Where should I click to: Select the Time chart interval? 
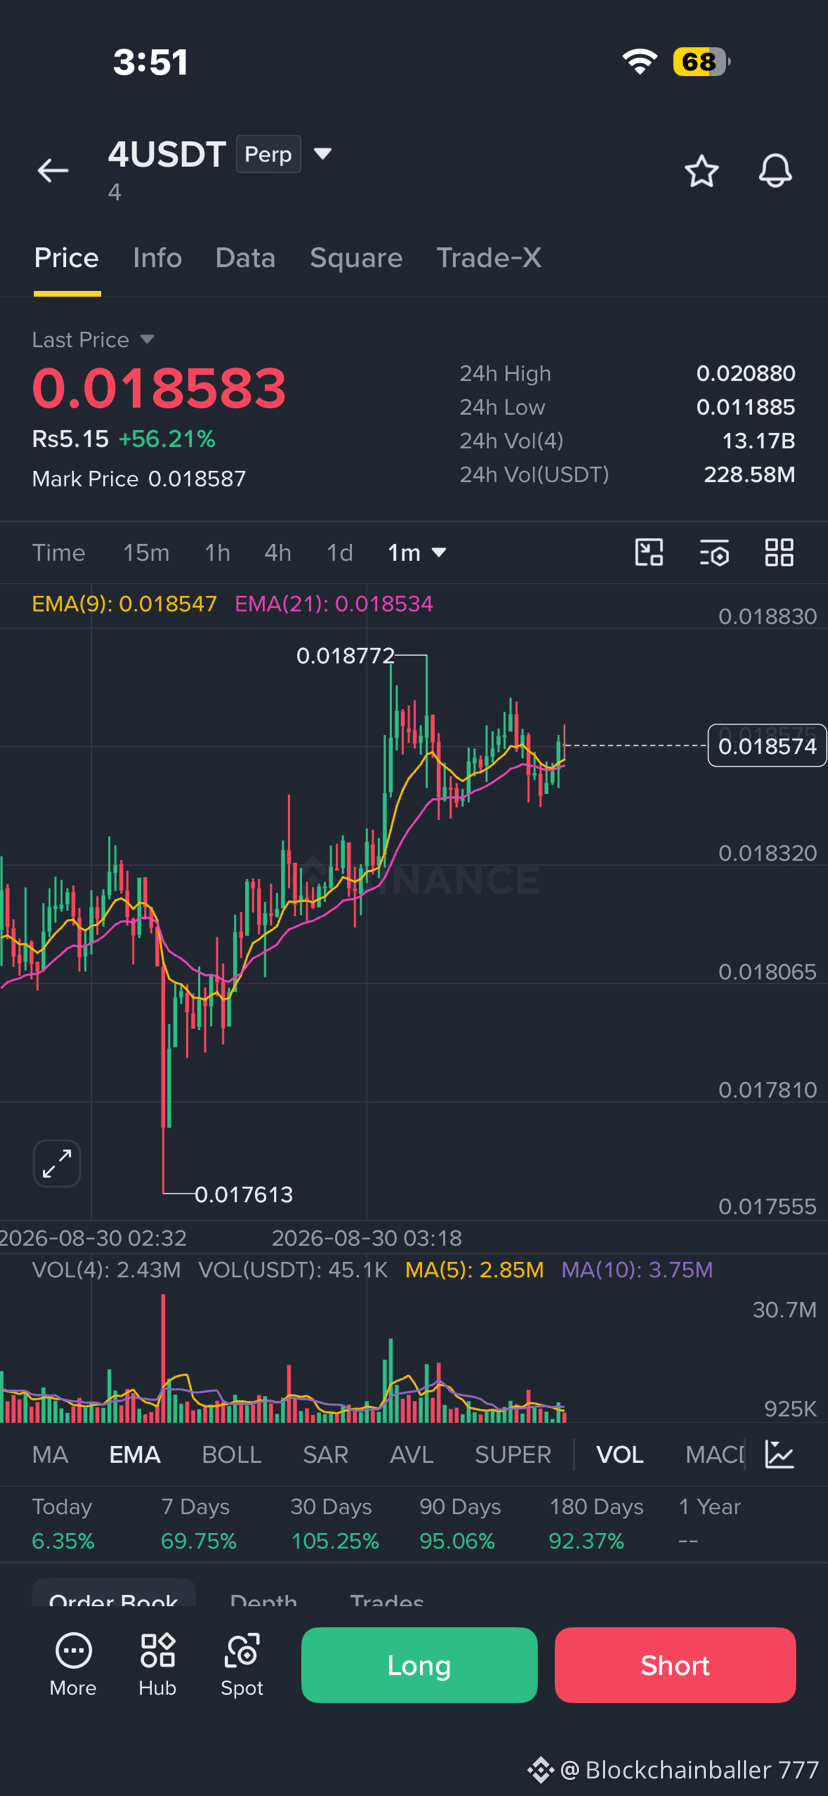pyautogui.click(x=59, y=552)
